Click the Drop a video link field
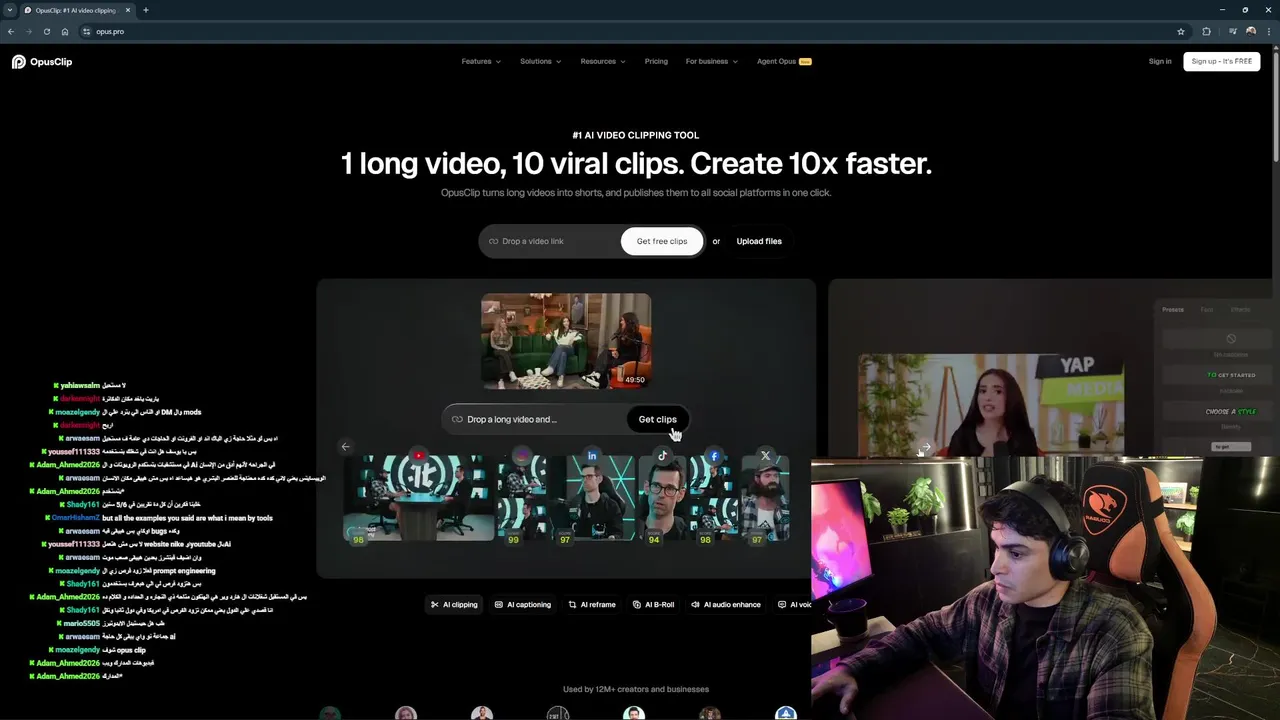This screenshot has width=1280, height=720. tap(550, 241)
